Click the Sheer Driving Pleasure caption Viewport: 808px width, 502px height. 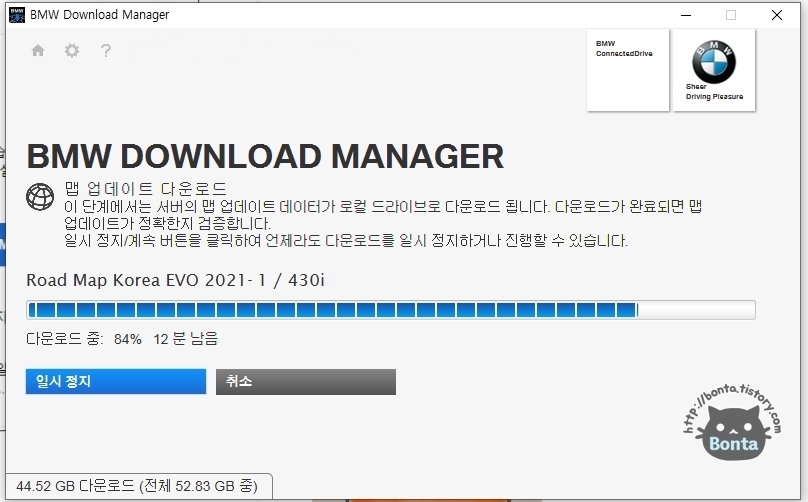[714, 92]
